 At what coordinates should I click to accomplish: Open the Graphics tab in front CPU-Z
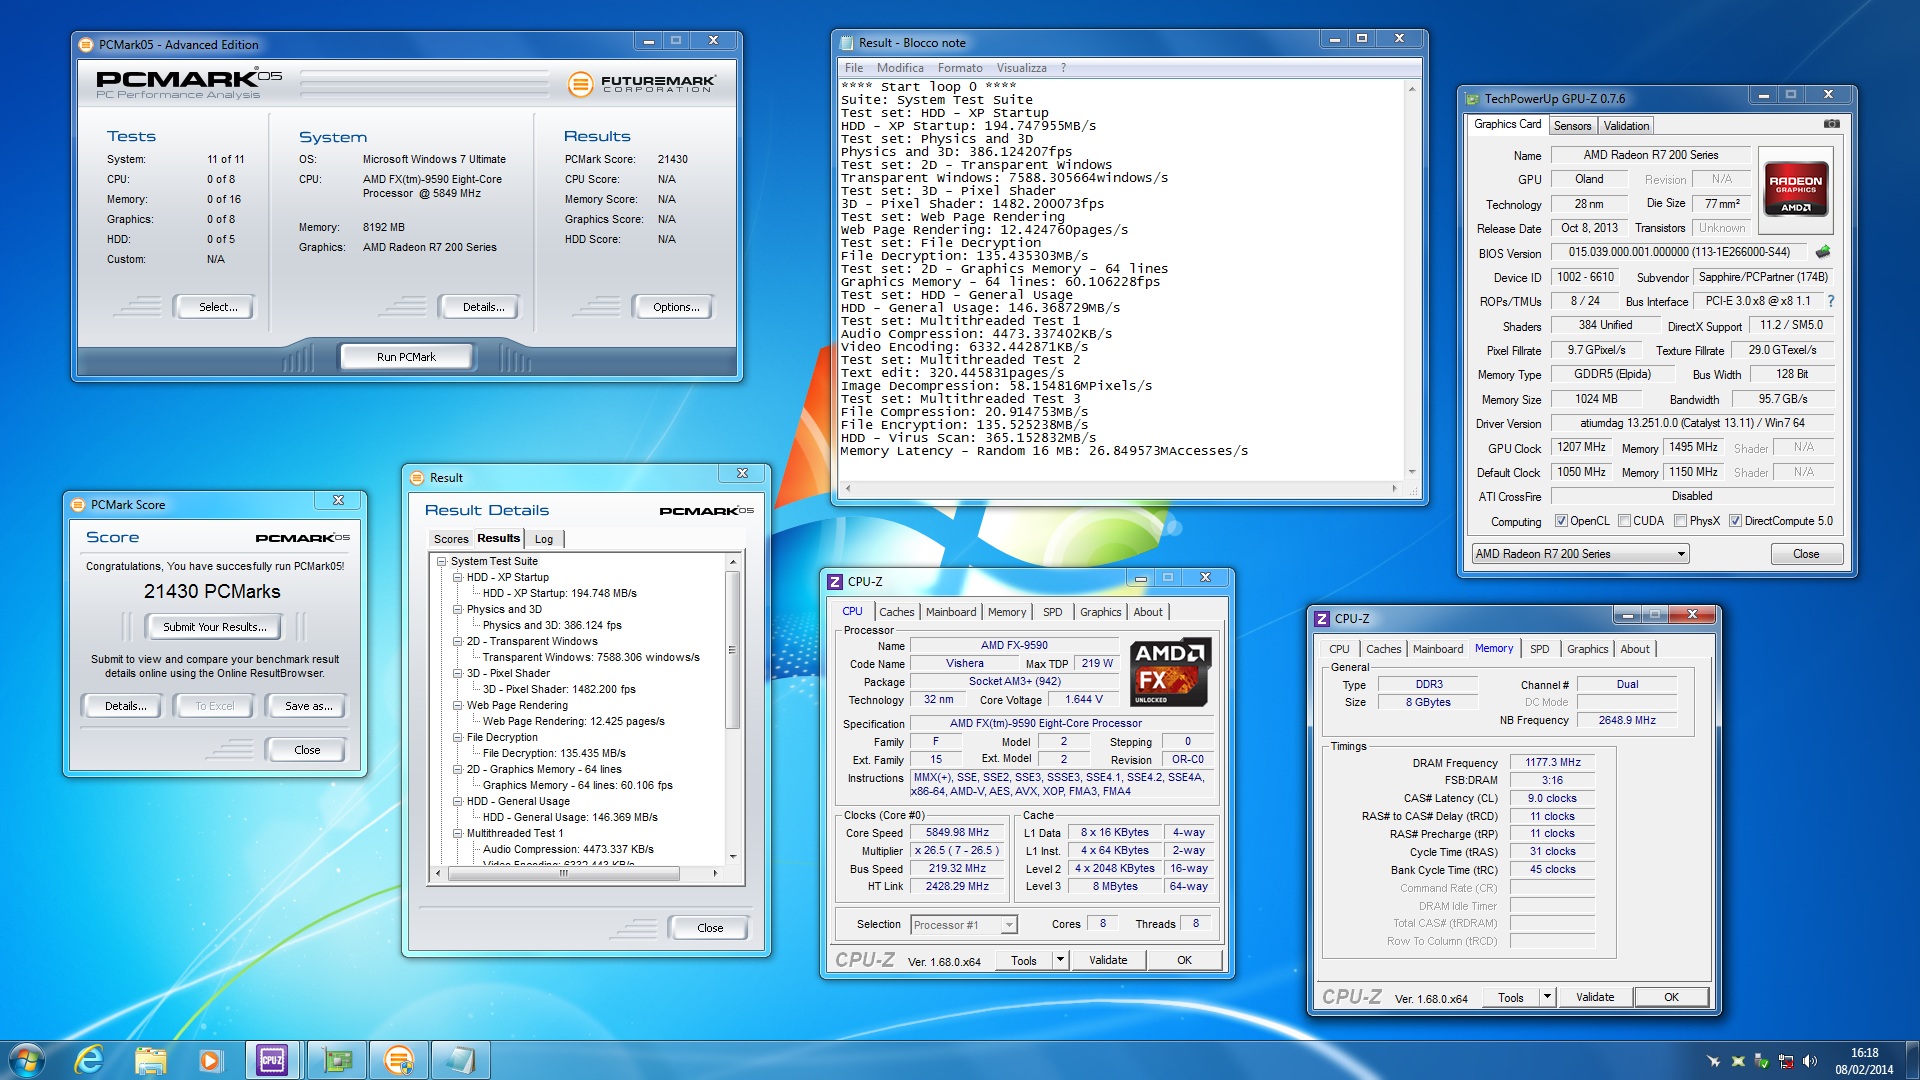pos(1100,612)
